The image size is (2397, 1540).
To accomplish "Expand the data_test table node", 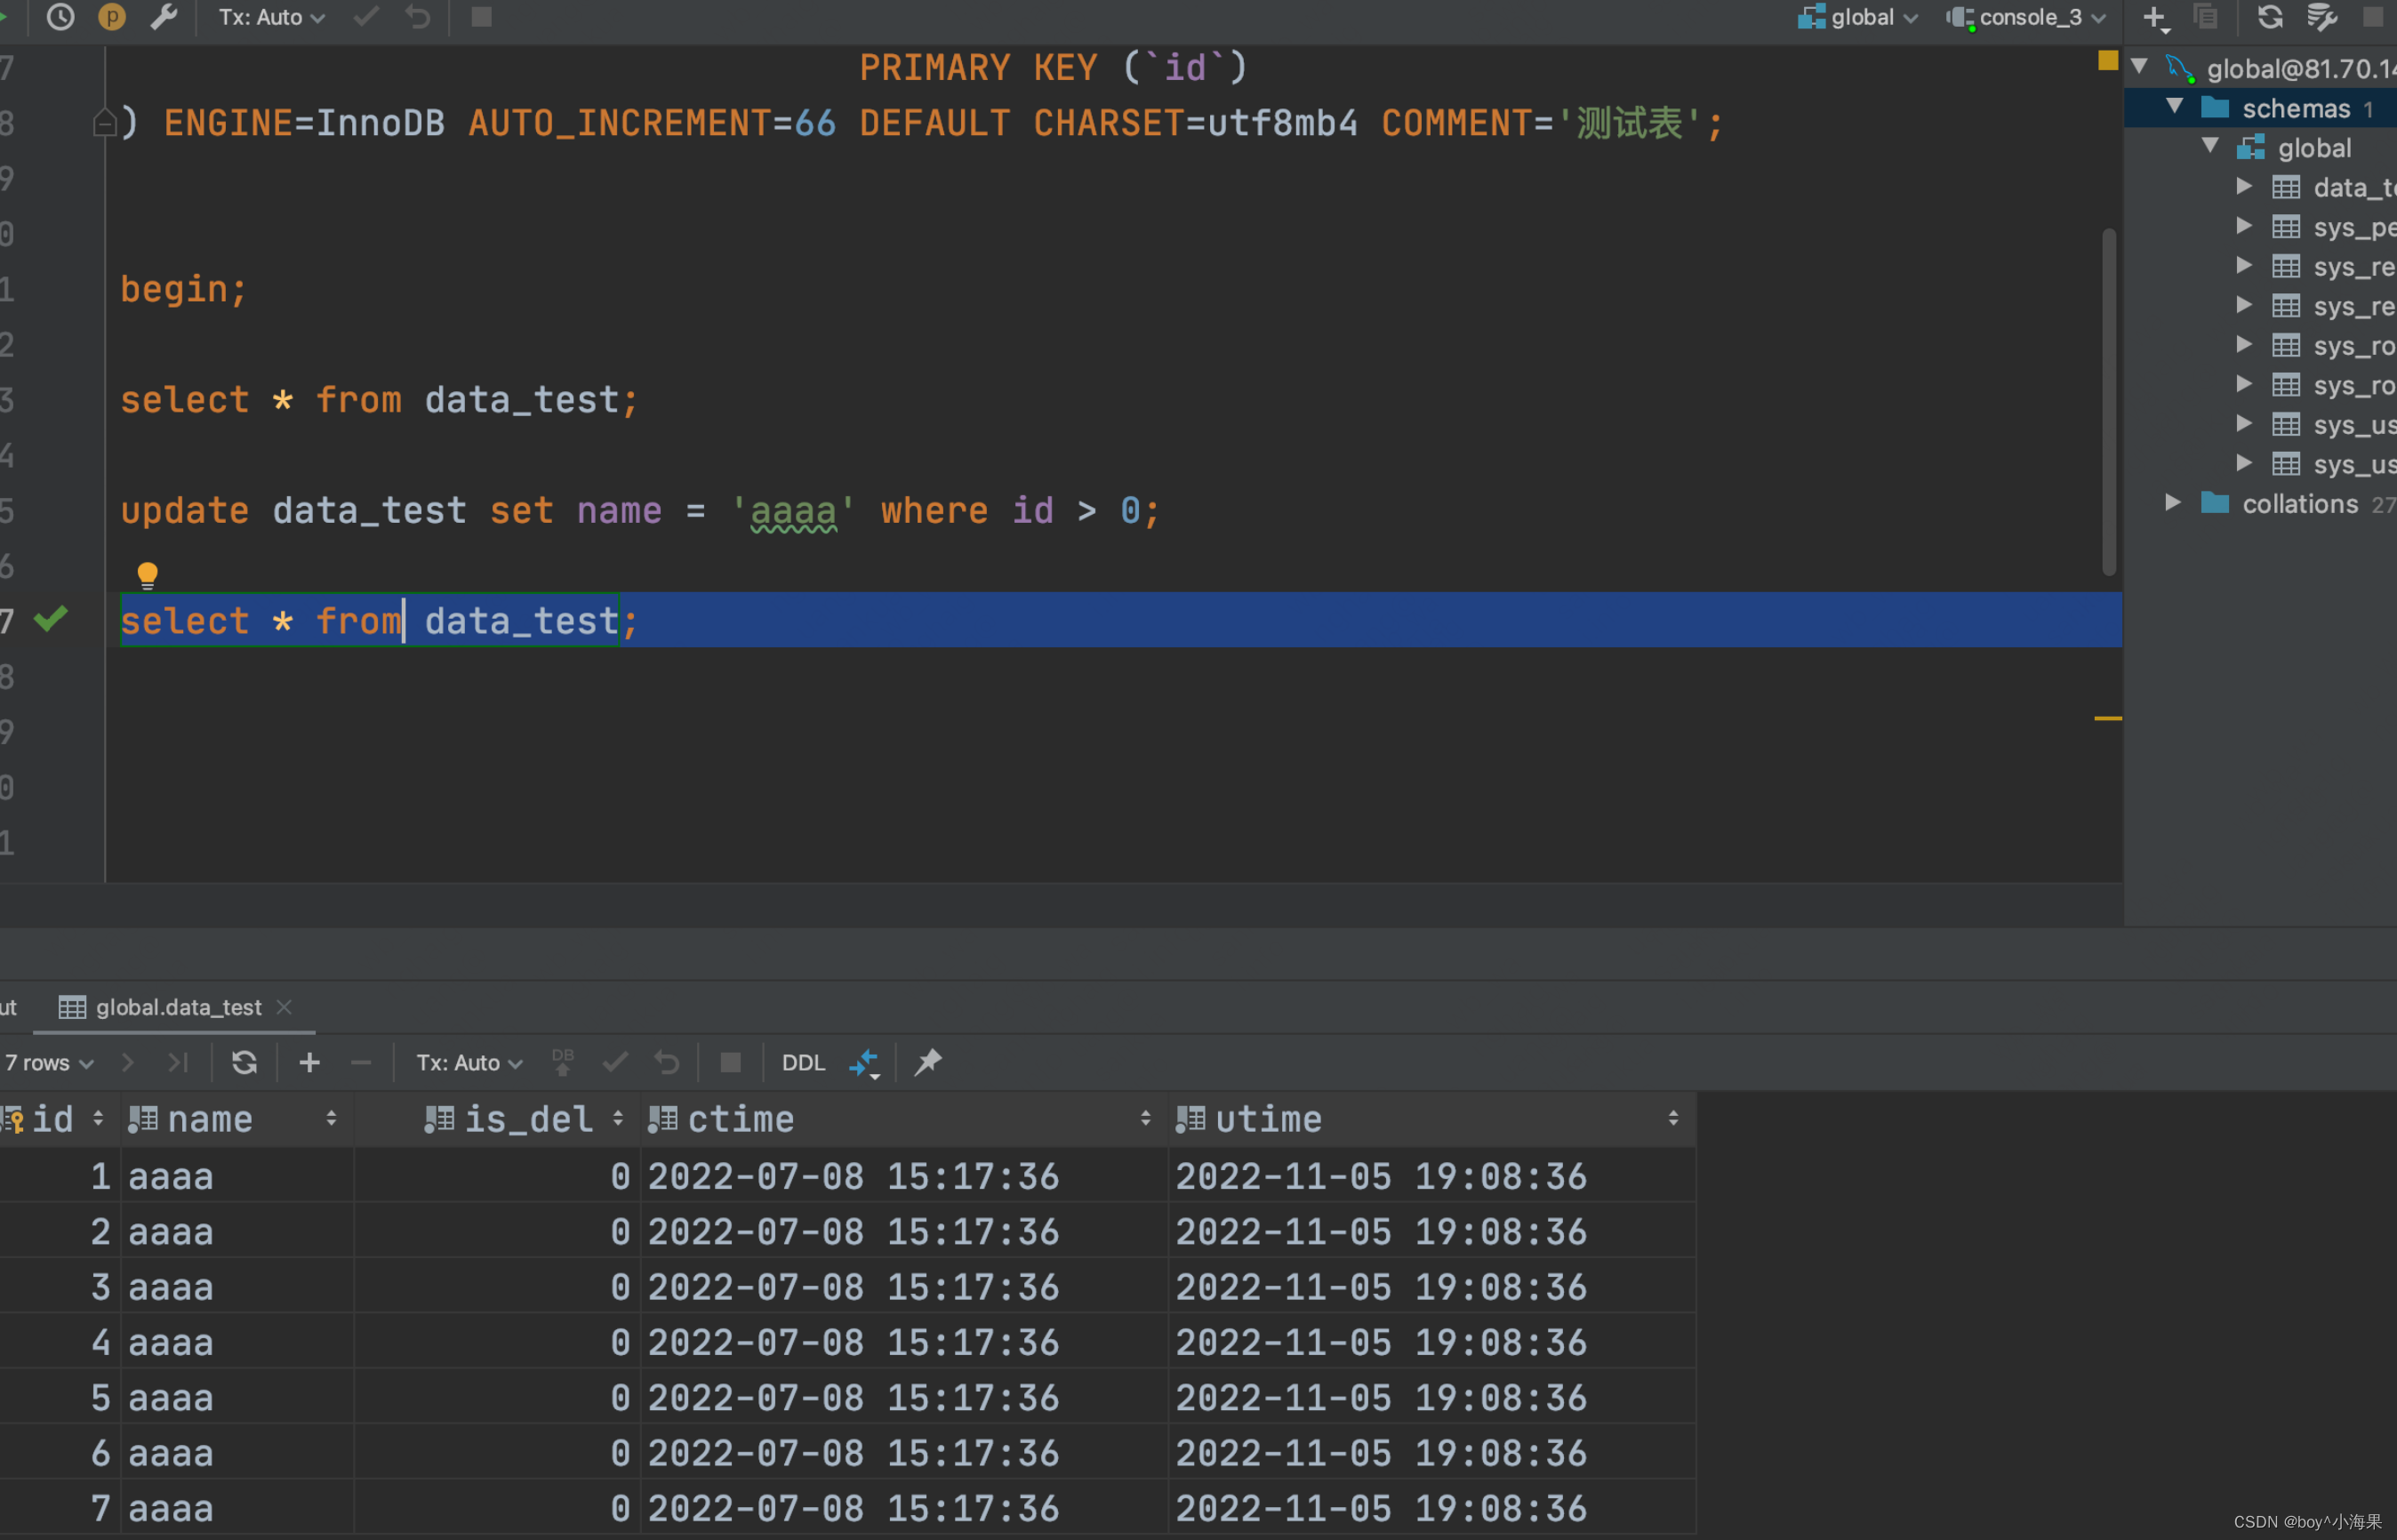I will (2244, 187).
